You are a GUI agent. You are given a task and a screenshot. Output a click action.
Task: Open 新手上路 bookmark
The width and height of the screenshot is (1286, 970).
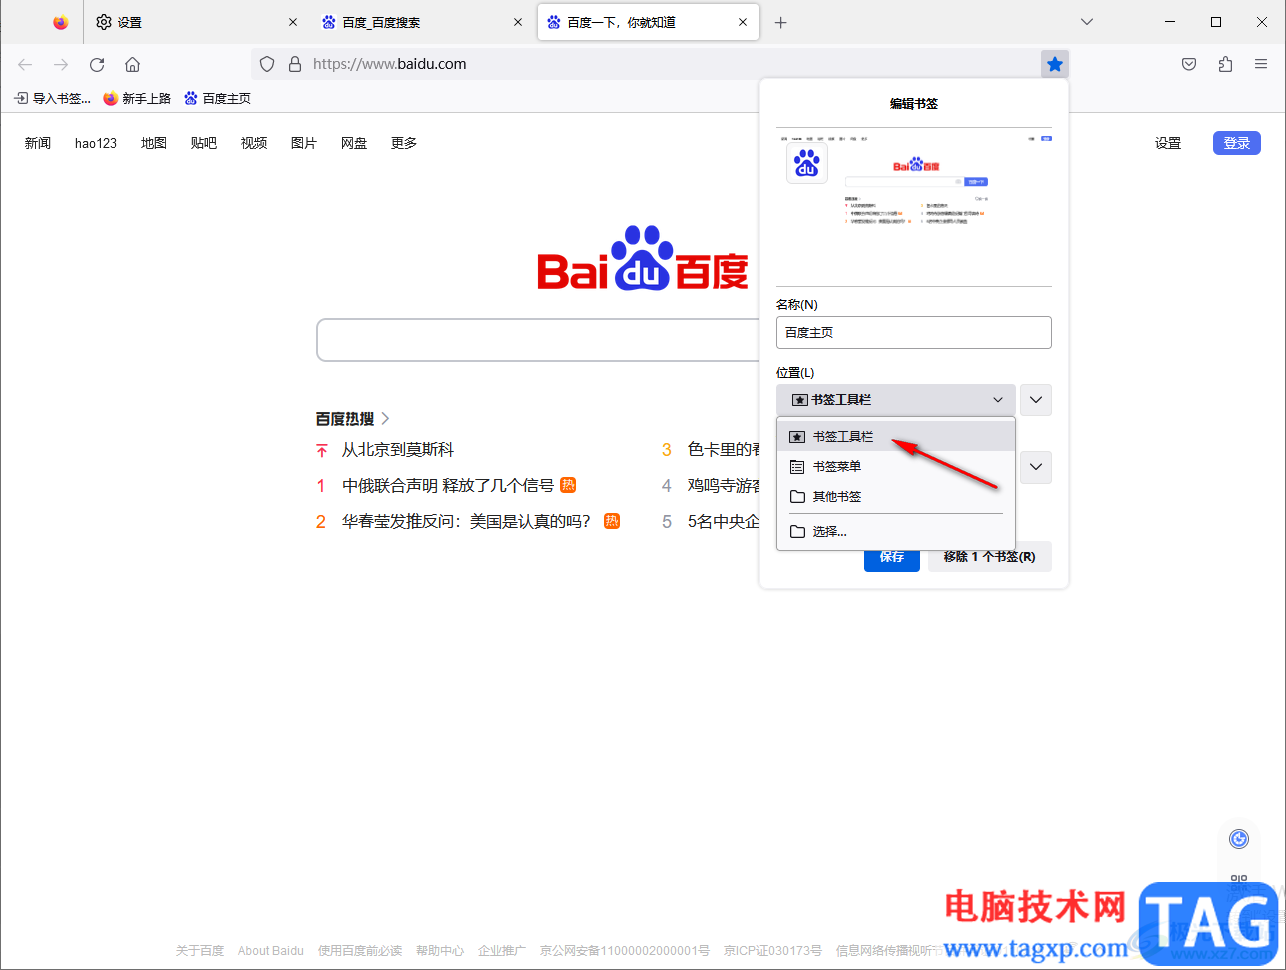(138, 98)
